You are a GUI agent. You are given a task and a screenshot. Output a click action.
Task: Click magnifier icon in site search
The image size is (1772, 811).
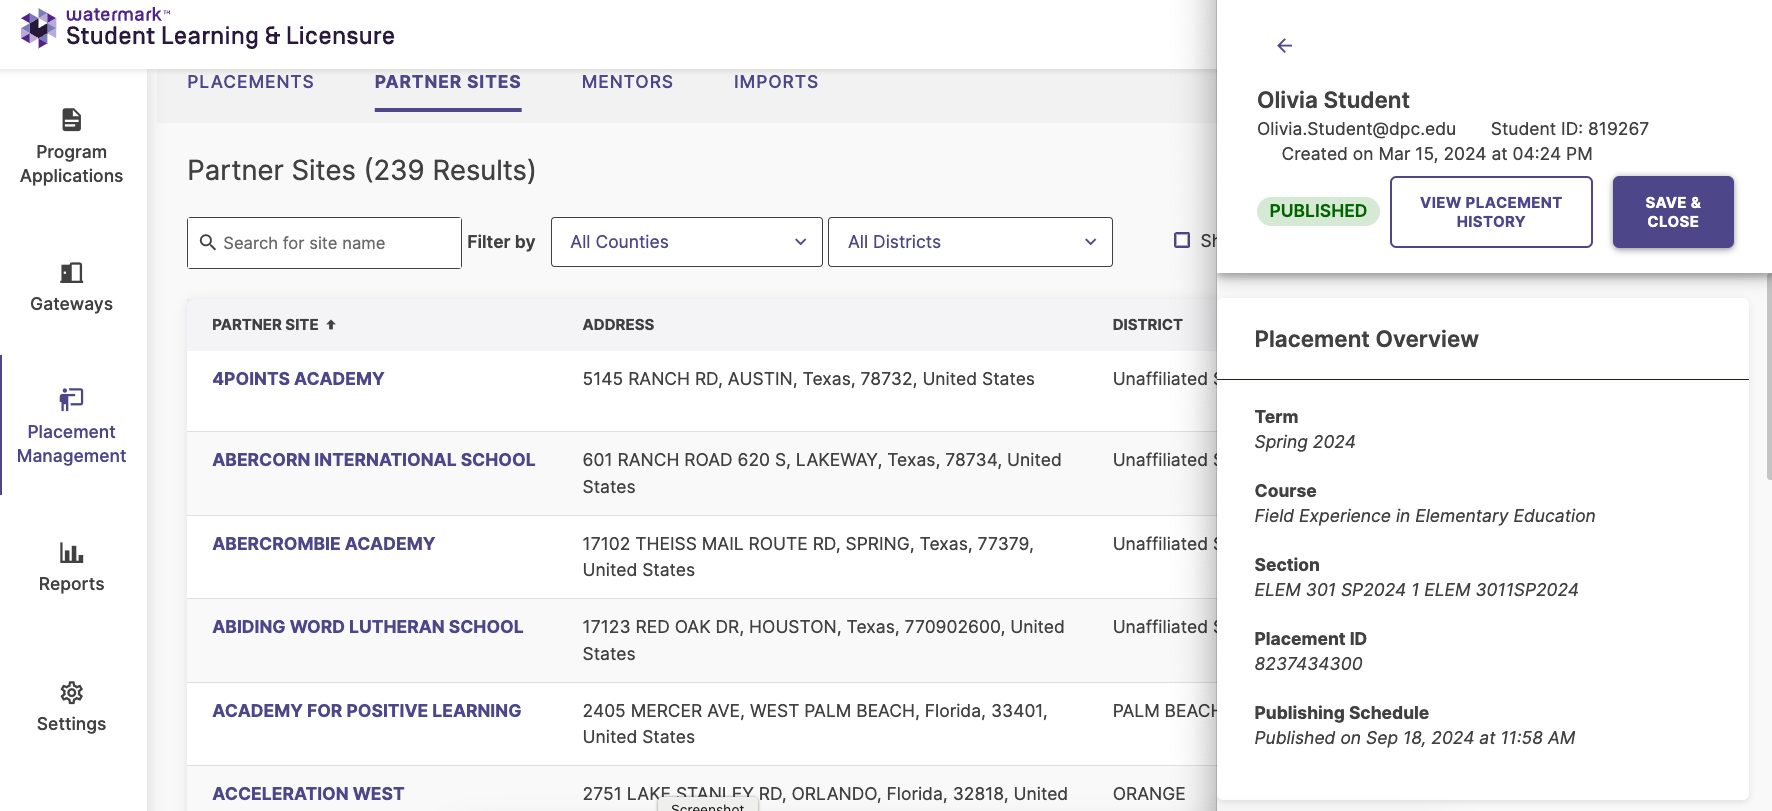pyautogui.click(x=208, y=242)
